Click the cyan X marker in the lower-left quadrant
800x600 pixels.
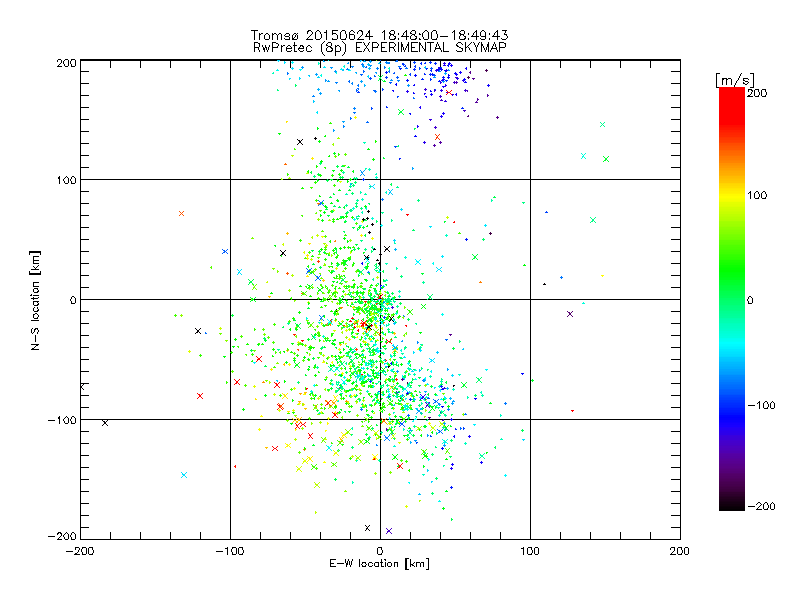pos(184,475)
